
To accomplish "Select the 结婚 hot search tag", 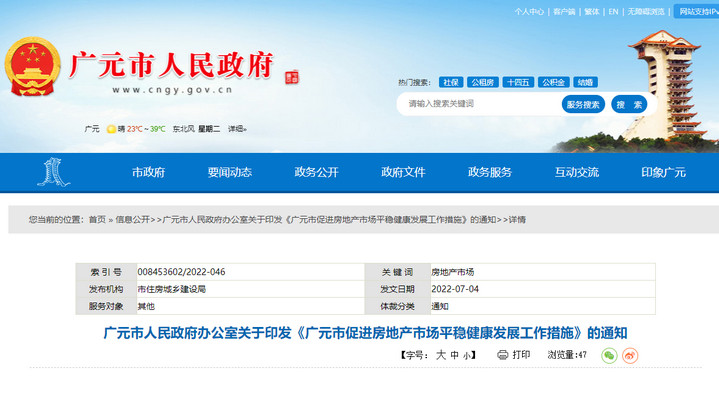I will [x=586, y=83].
